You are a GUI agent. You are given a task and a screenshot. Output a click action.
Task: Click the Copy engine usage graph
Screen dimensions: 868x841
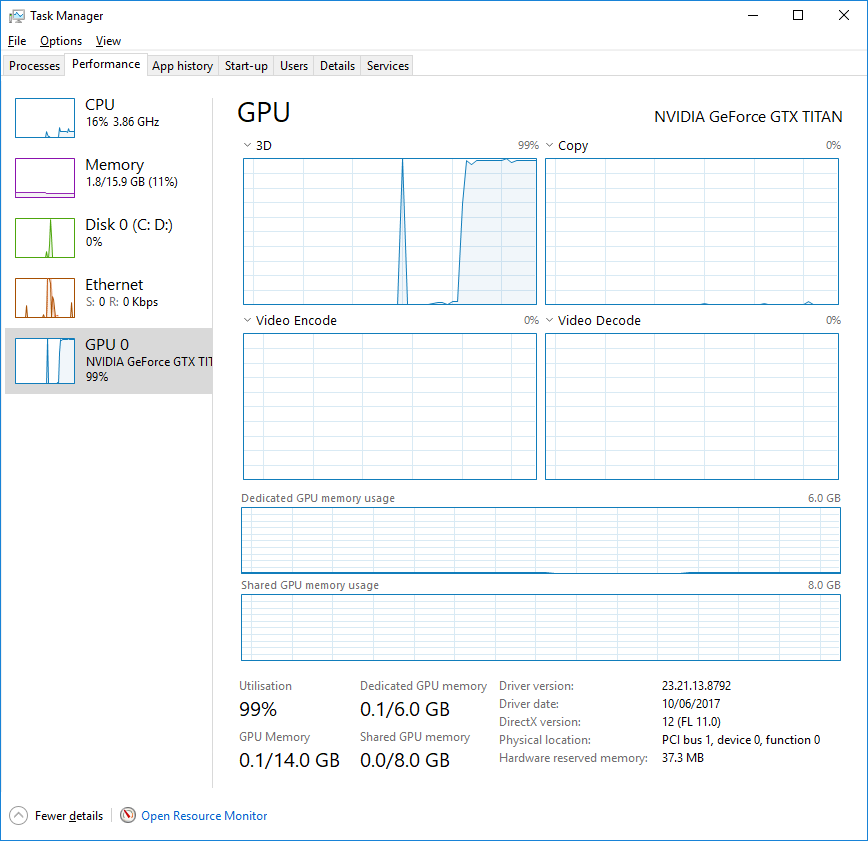692,231
